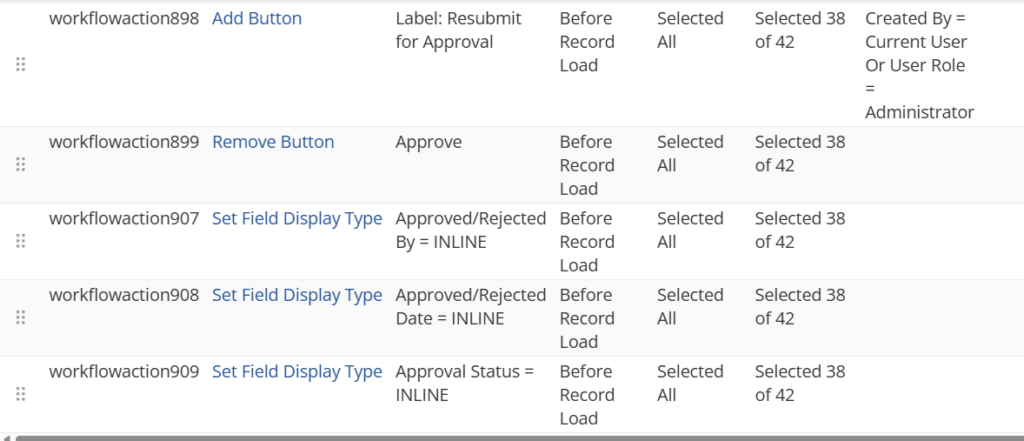This screenshot has width=1024, height=441.
Task: Click 'Selected All' in workflowaction909 row
Action: [x=690, y=383]
